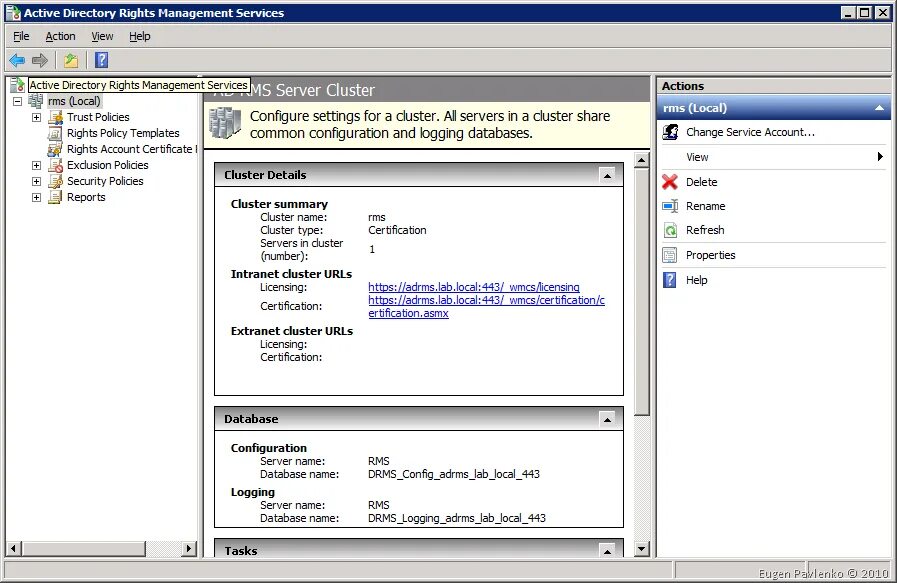Click the Cluster type value Certification
This screenshot has height=583, width=897.
397,230
